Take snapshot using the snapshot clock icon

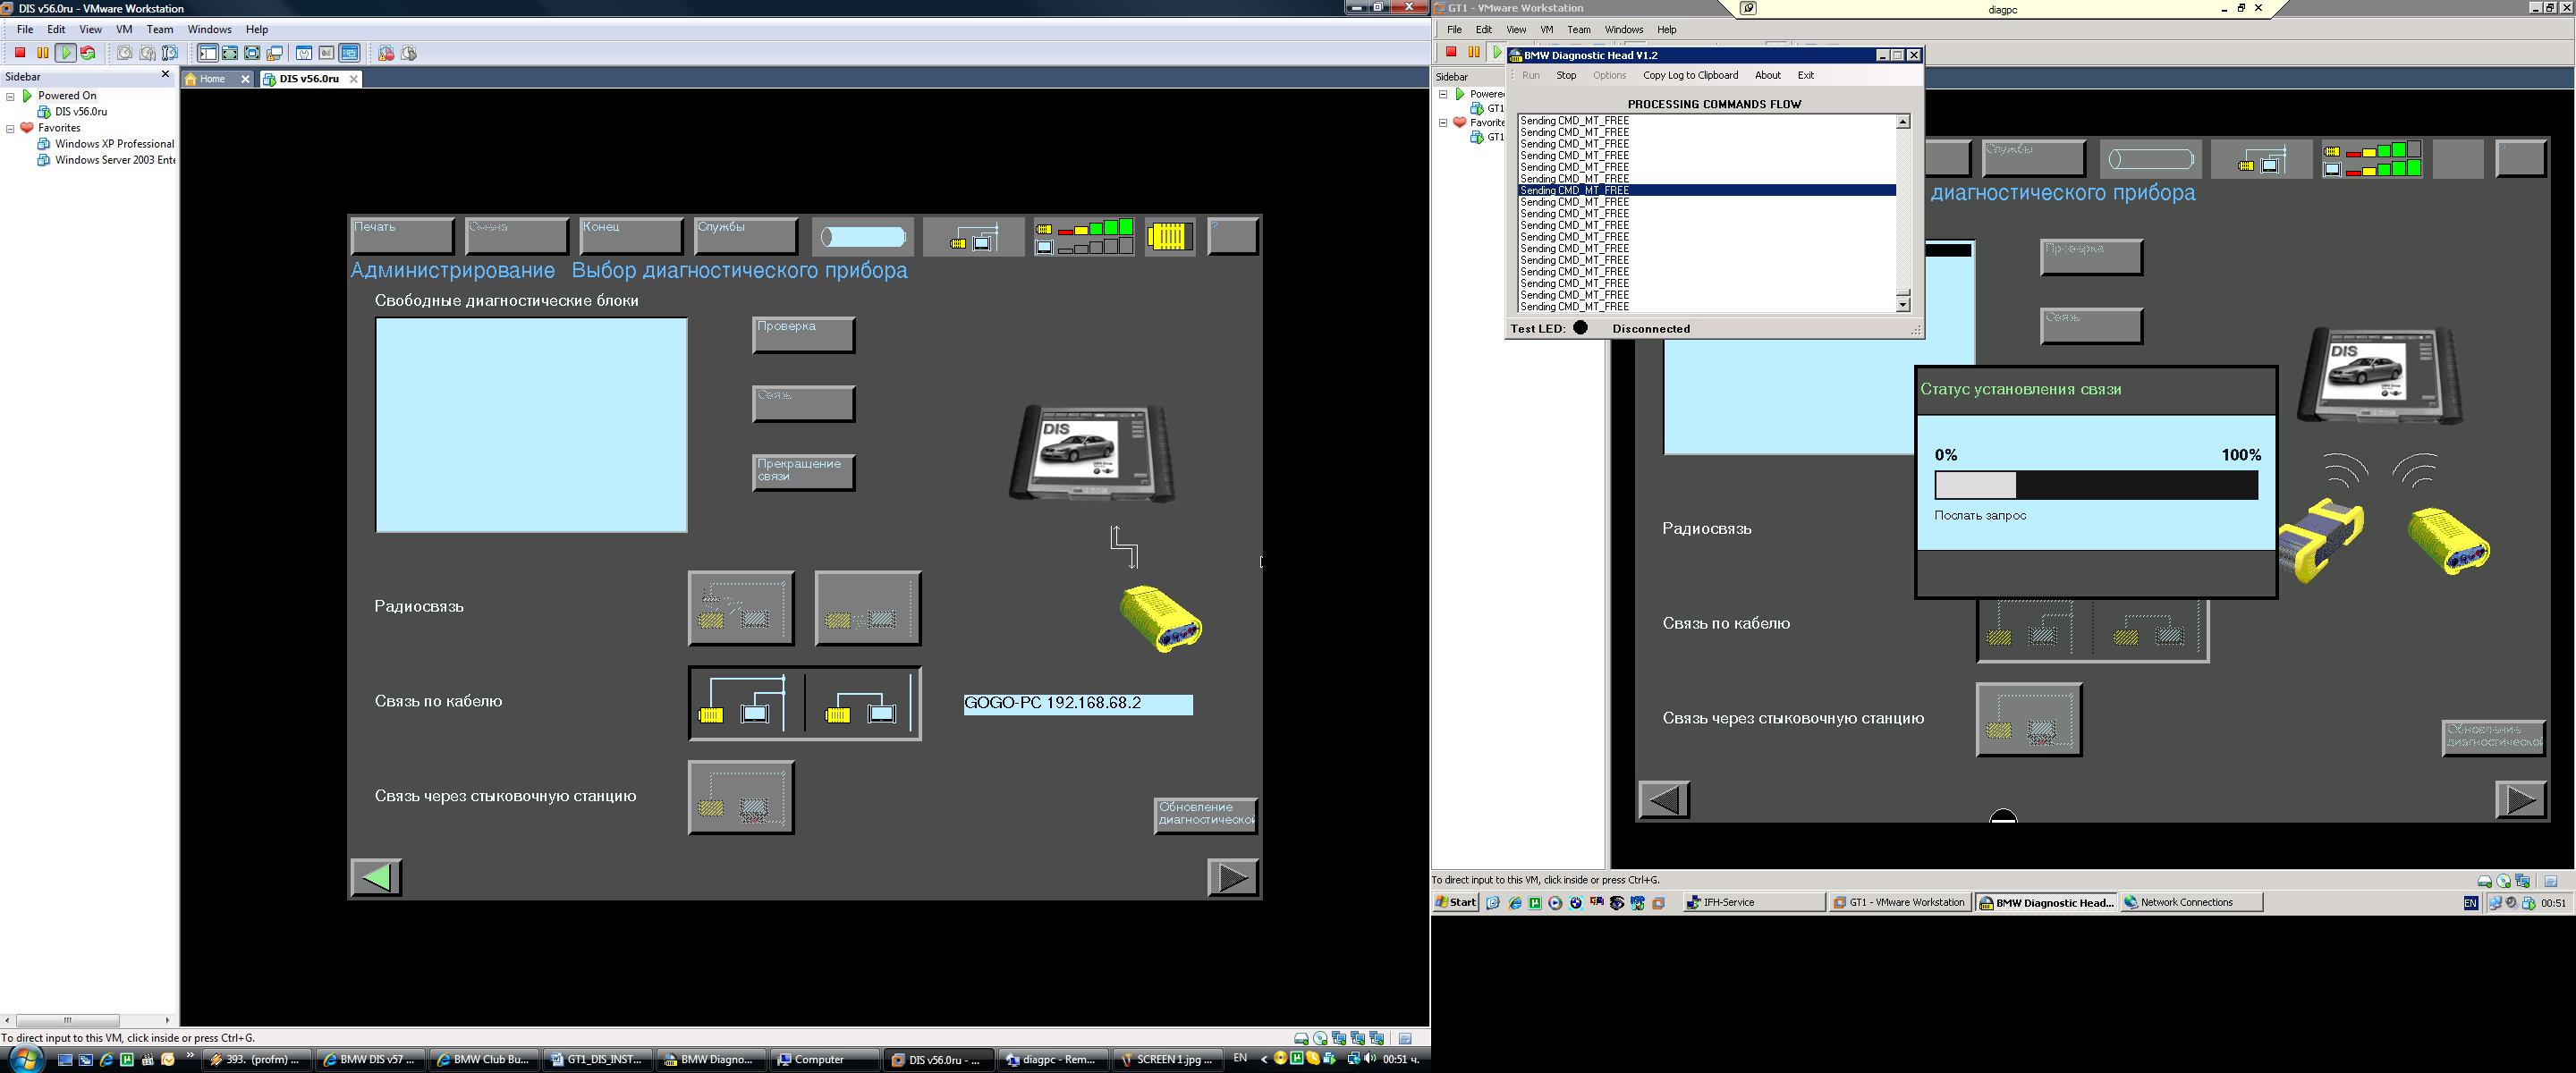pos(125,53)
